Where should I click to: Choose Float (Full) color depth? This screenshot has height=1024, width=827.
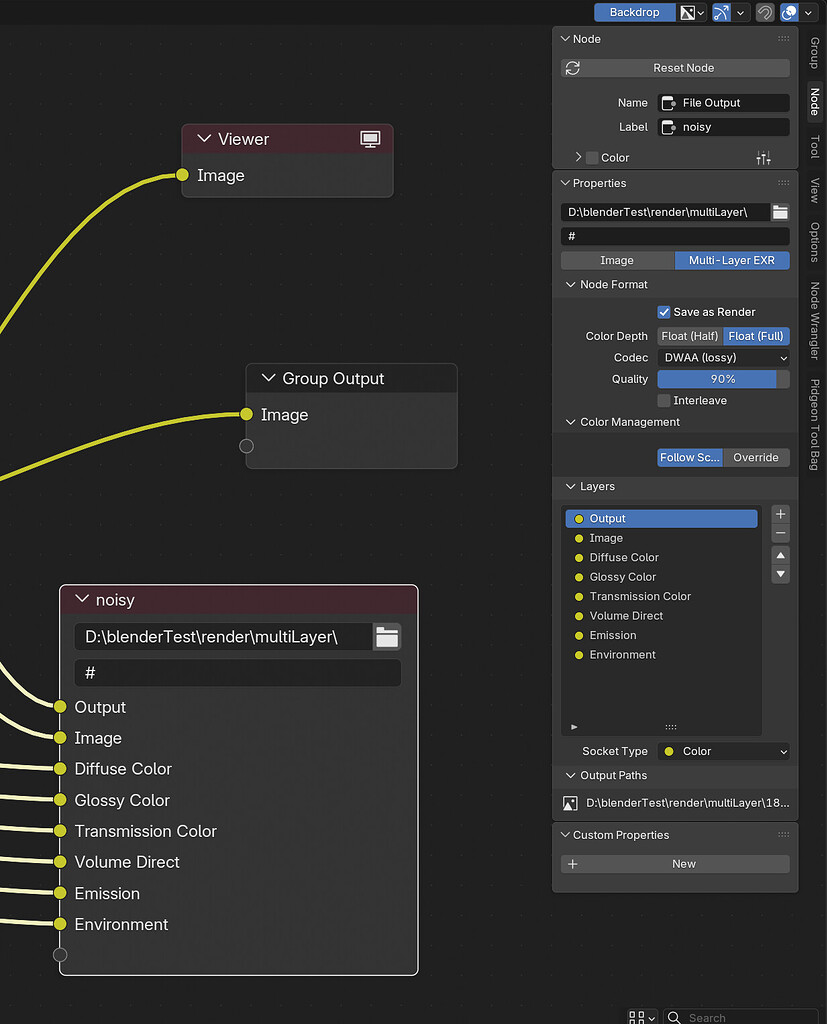[x=756, y=336]
